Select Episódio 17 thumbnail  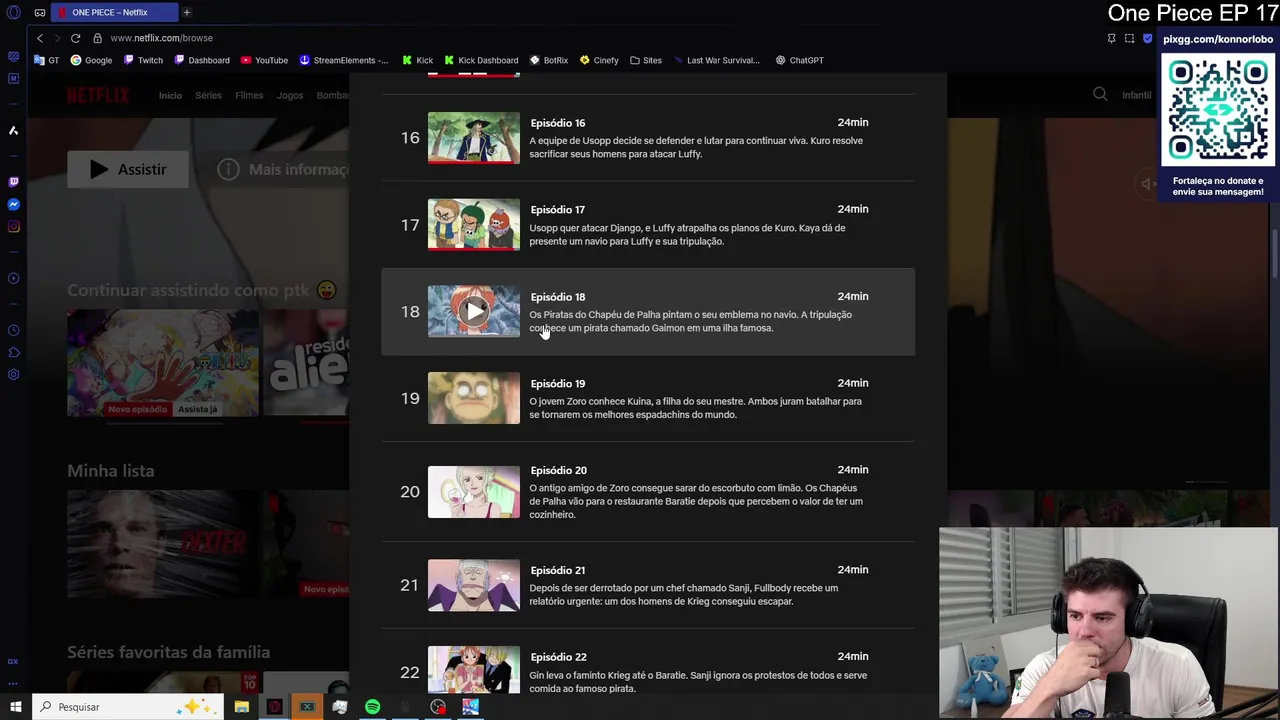(474, 224)
